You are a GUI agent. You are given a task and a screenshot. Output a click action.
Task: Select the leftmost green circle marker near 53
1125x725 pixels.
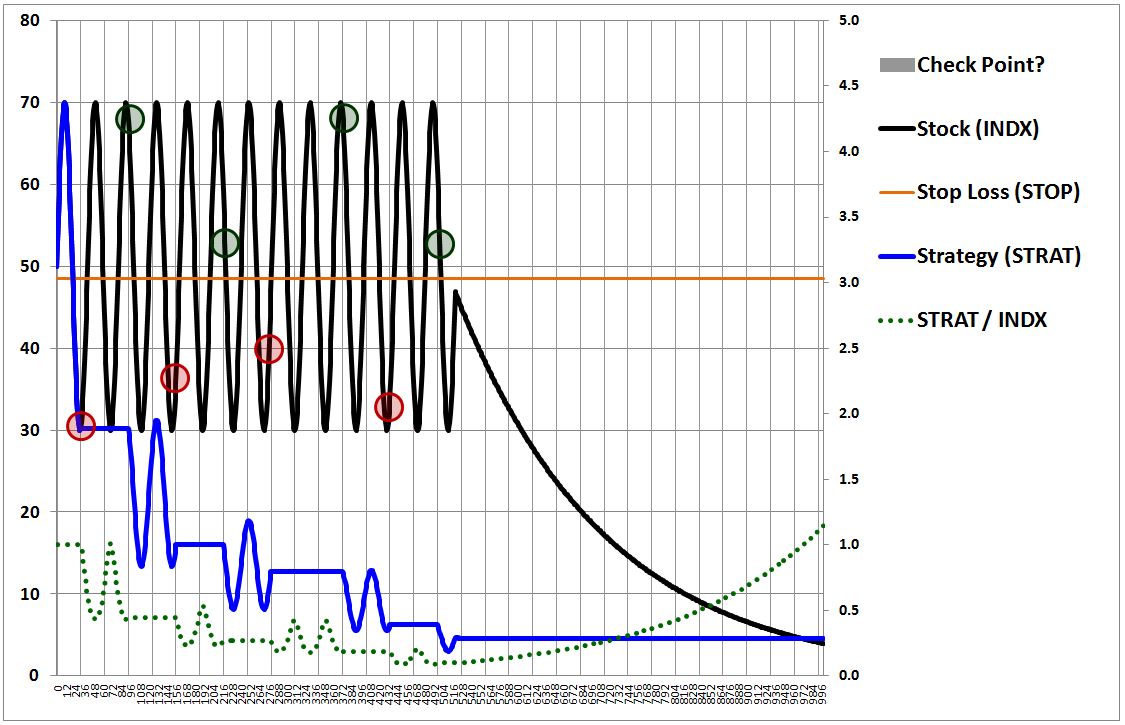[225, 242]
